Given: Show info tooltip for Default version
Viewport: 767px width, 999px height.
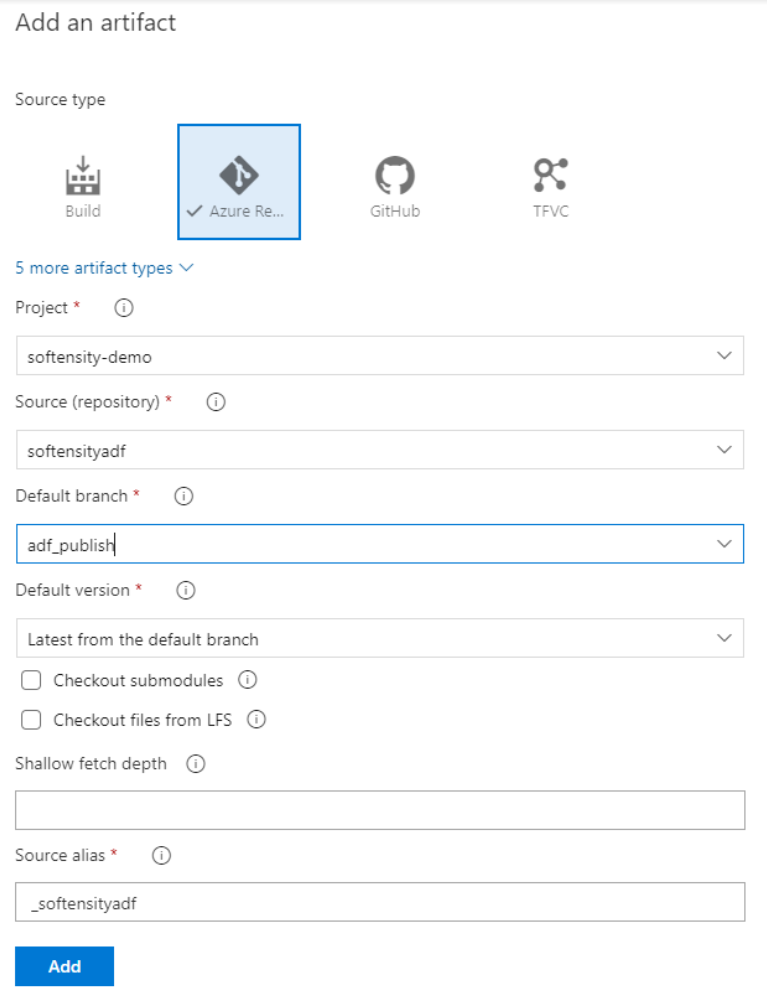Looking at the screenshot, I should pyautogui.click(x=185, y=590).
